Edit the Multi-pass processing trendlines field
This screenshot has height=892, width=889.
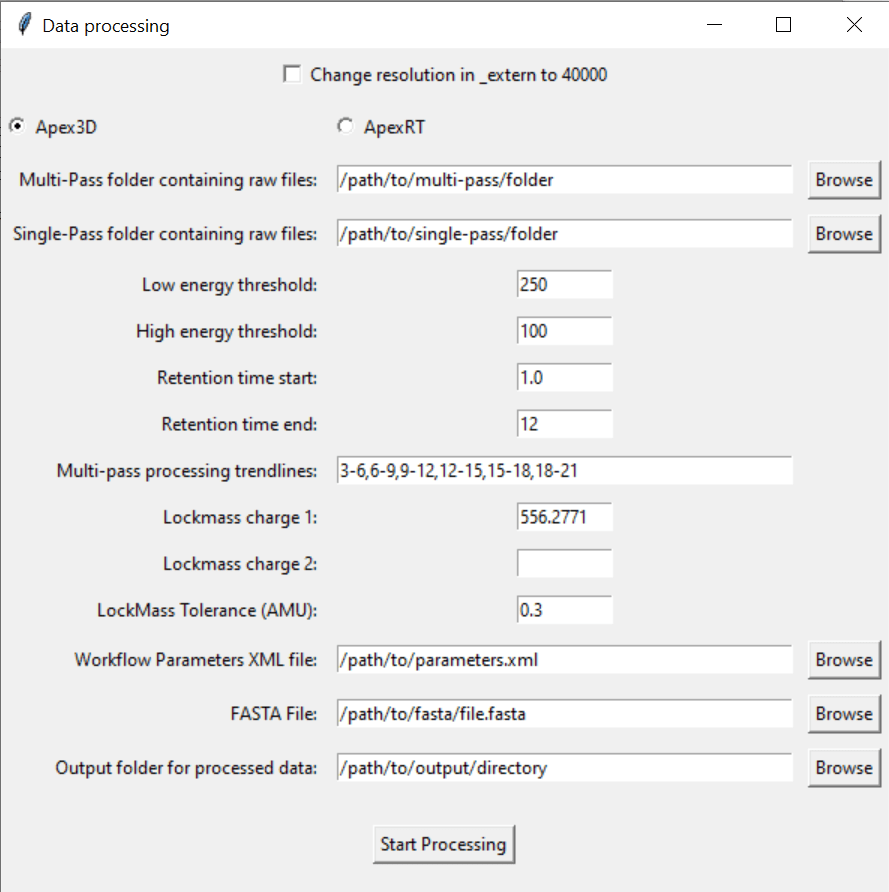(564, 471)
